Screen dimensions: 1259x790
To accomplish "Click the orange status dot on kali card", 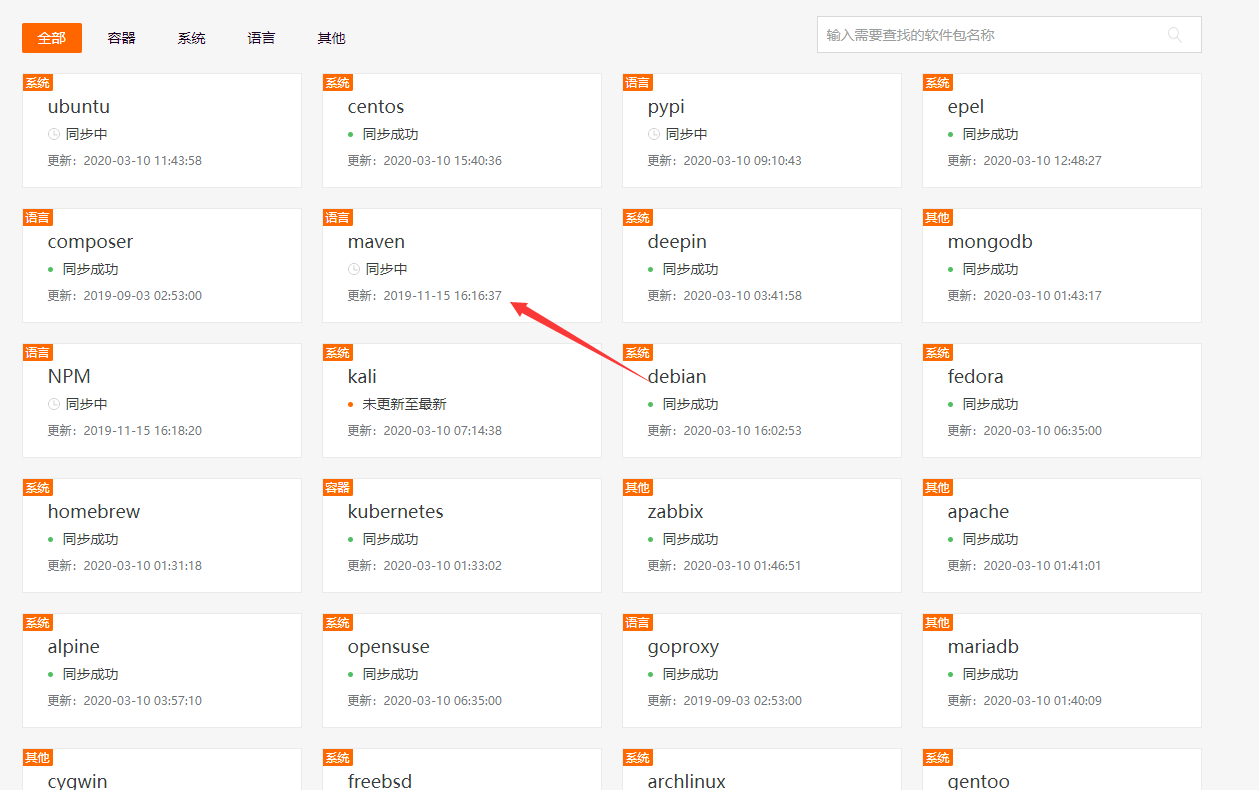I will (x=350, y=404).
